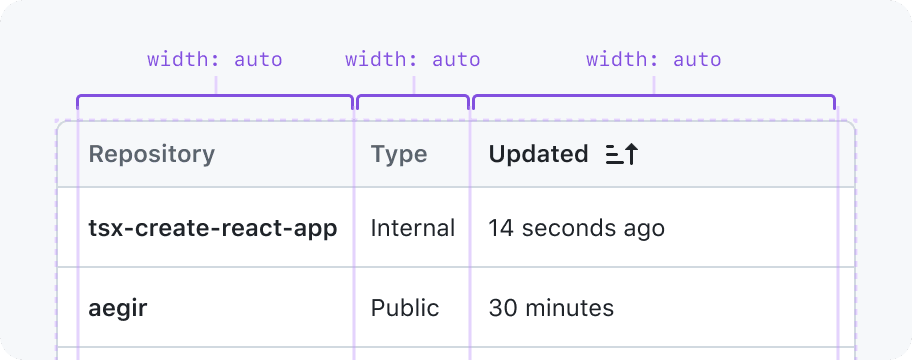912x360 pixels.
Task: Click empty header area right of sort icon
Action: pyautogui.click(x=738, y=155)
